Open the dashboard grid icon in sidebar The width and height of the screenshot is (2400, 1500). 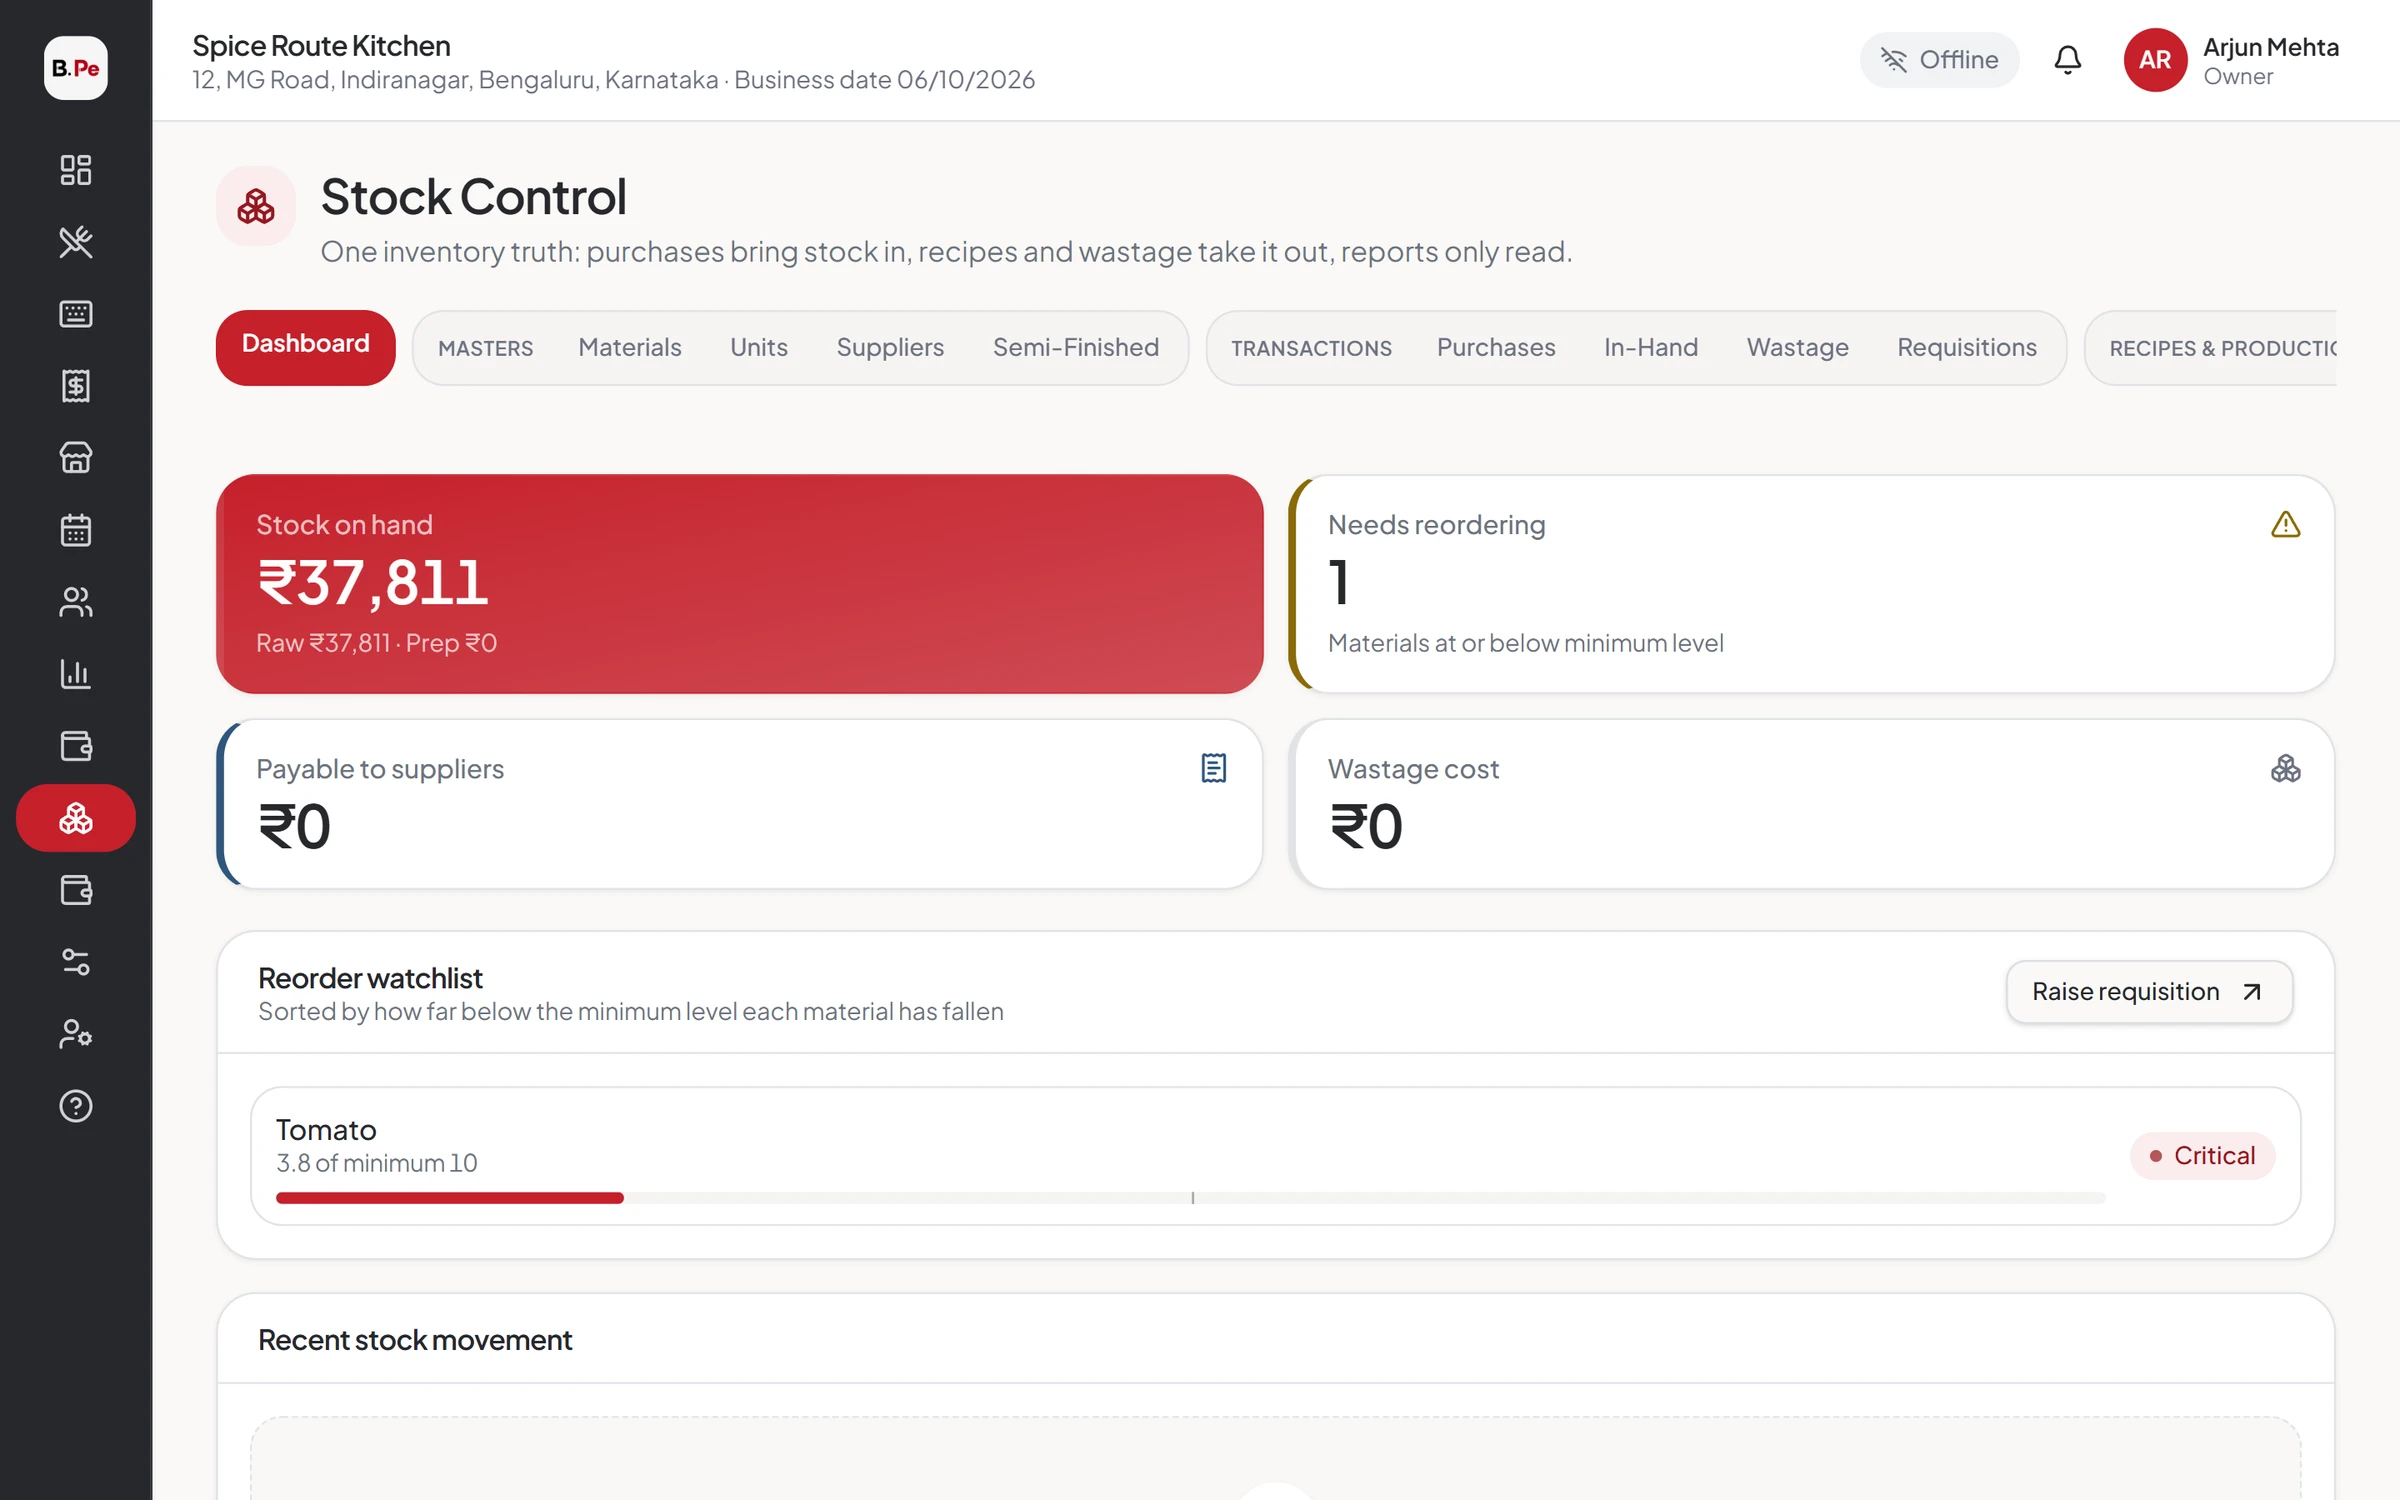76,170
